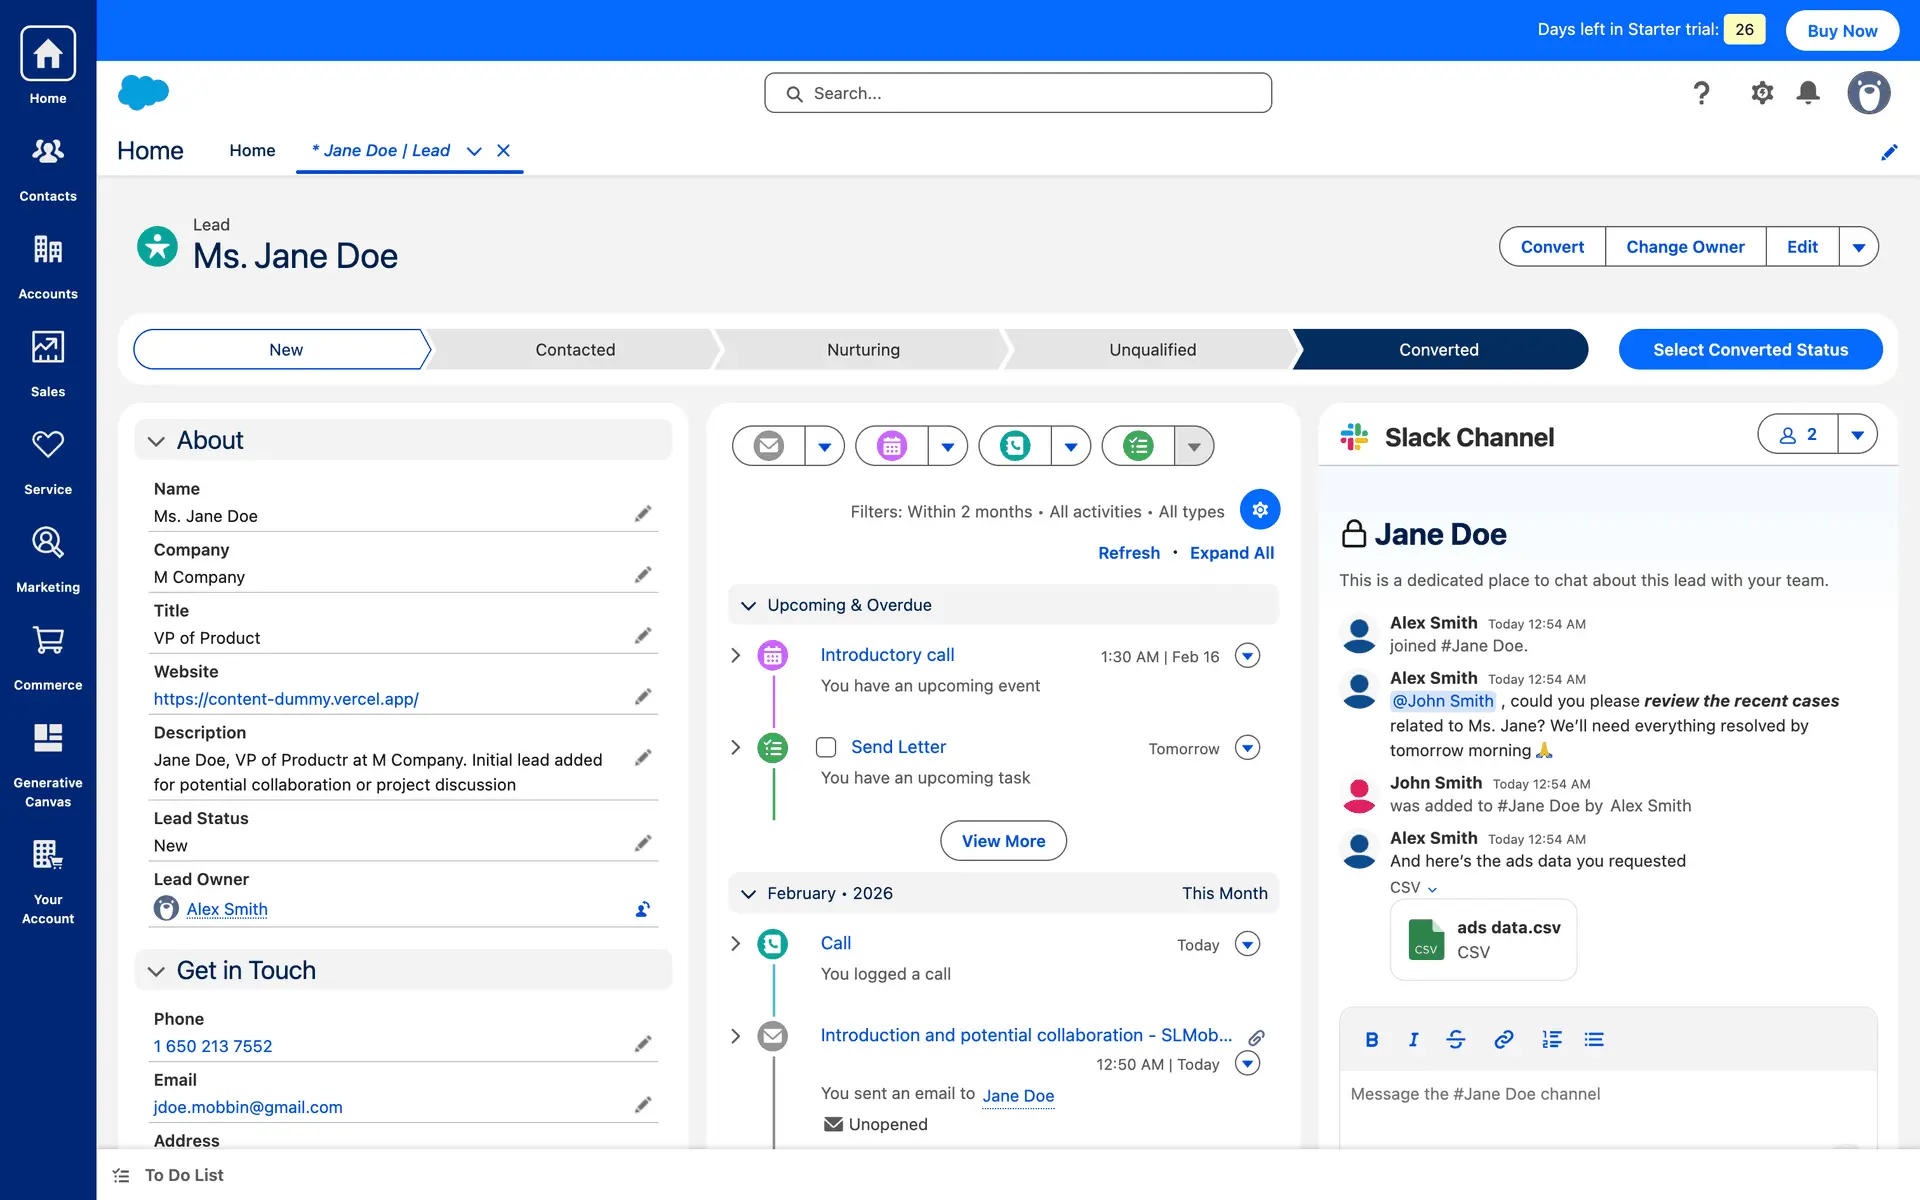Viewport: 1920px width, 1200px height.
Task: Click the notifications bell icon
Action: click(x=1808, y=93)
